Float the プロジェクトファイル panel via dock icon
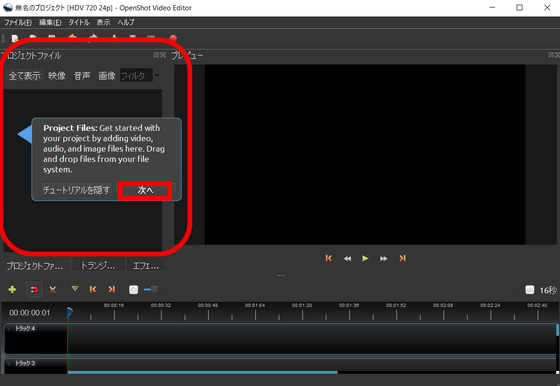This screenshot has width=560, height=386. 156,55
